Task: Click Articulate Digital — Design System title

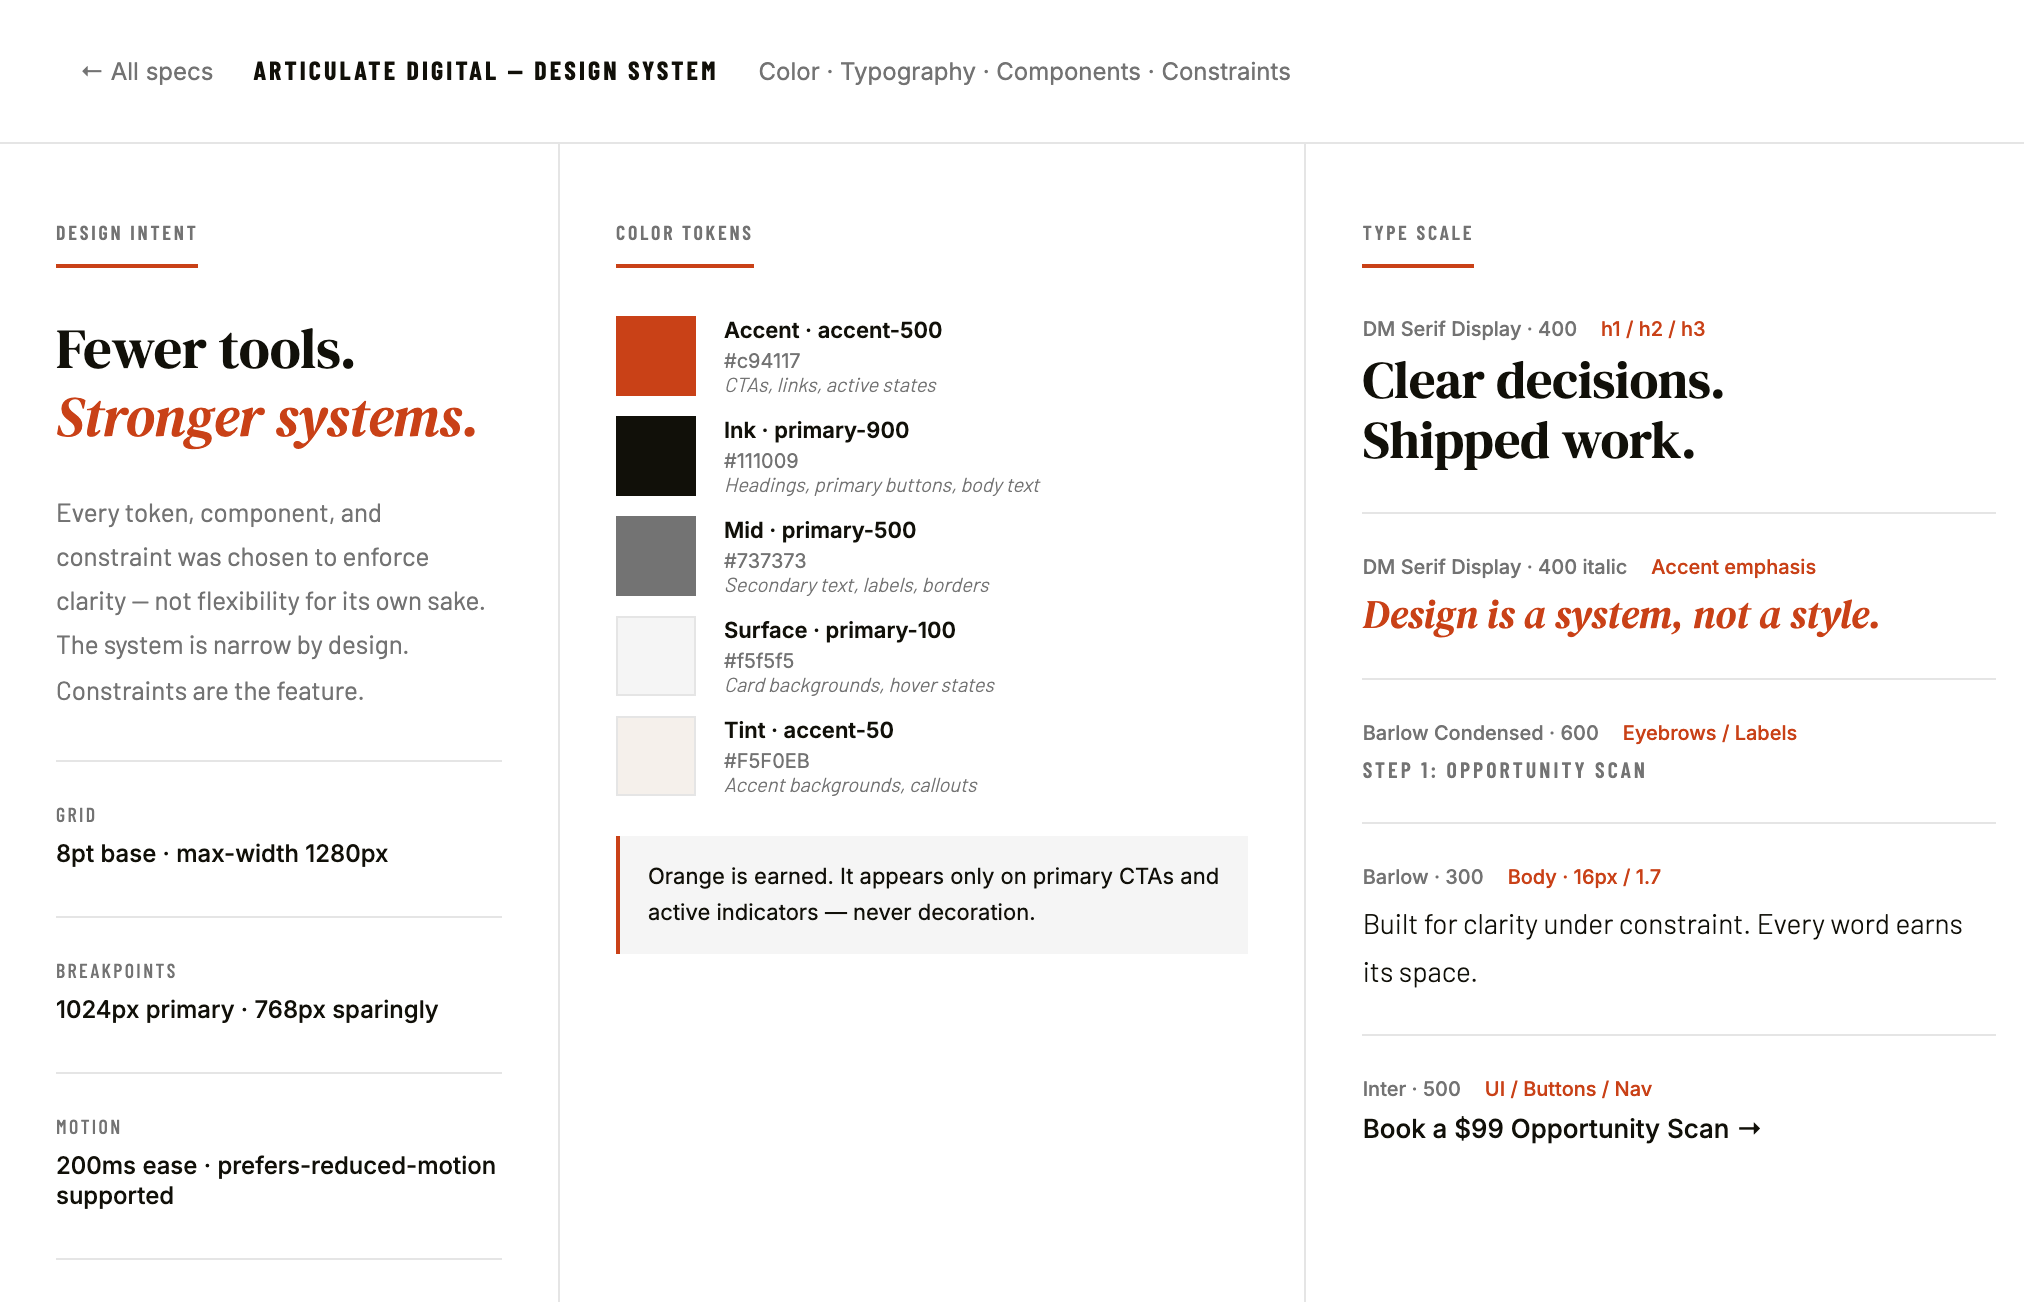Action: click(x=485, y=72)
